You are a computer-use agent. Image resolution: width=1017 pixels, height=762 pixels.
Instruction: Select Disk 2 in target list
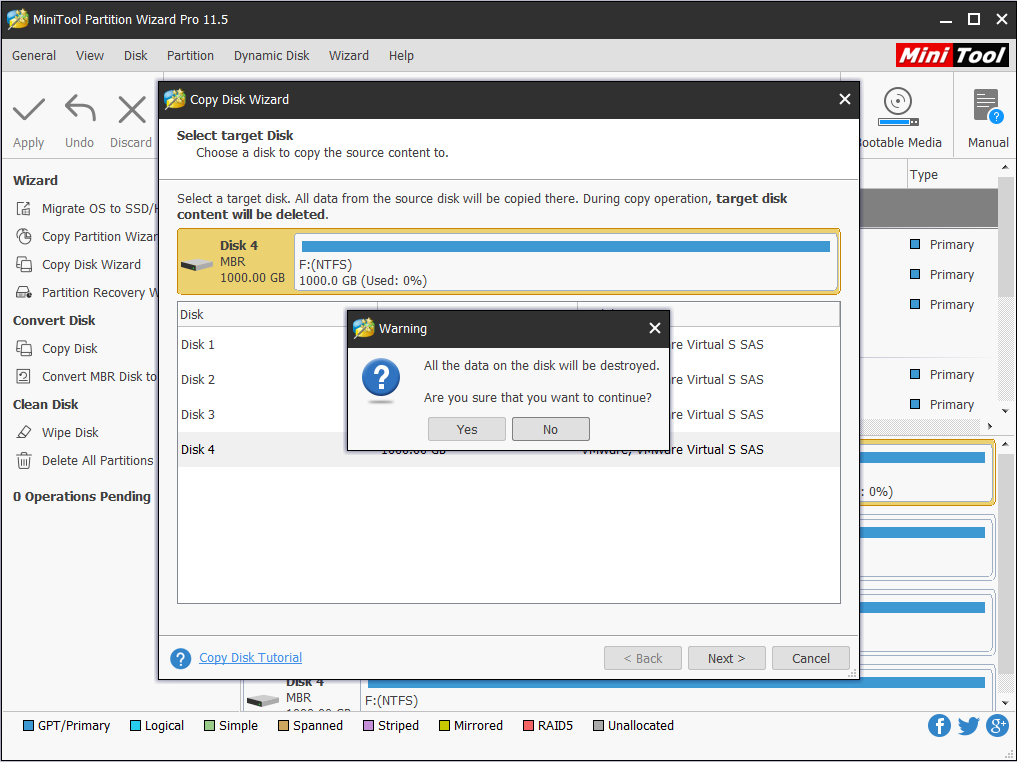(x=508, y=379)
